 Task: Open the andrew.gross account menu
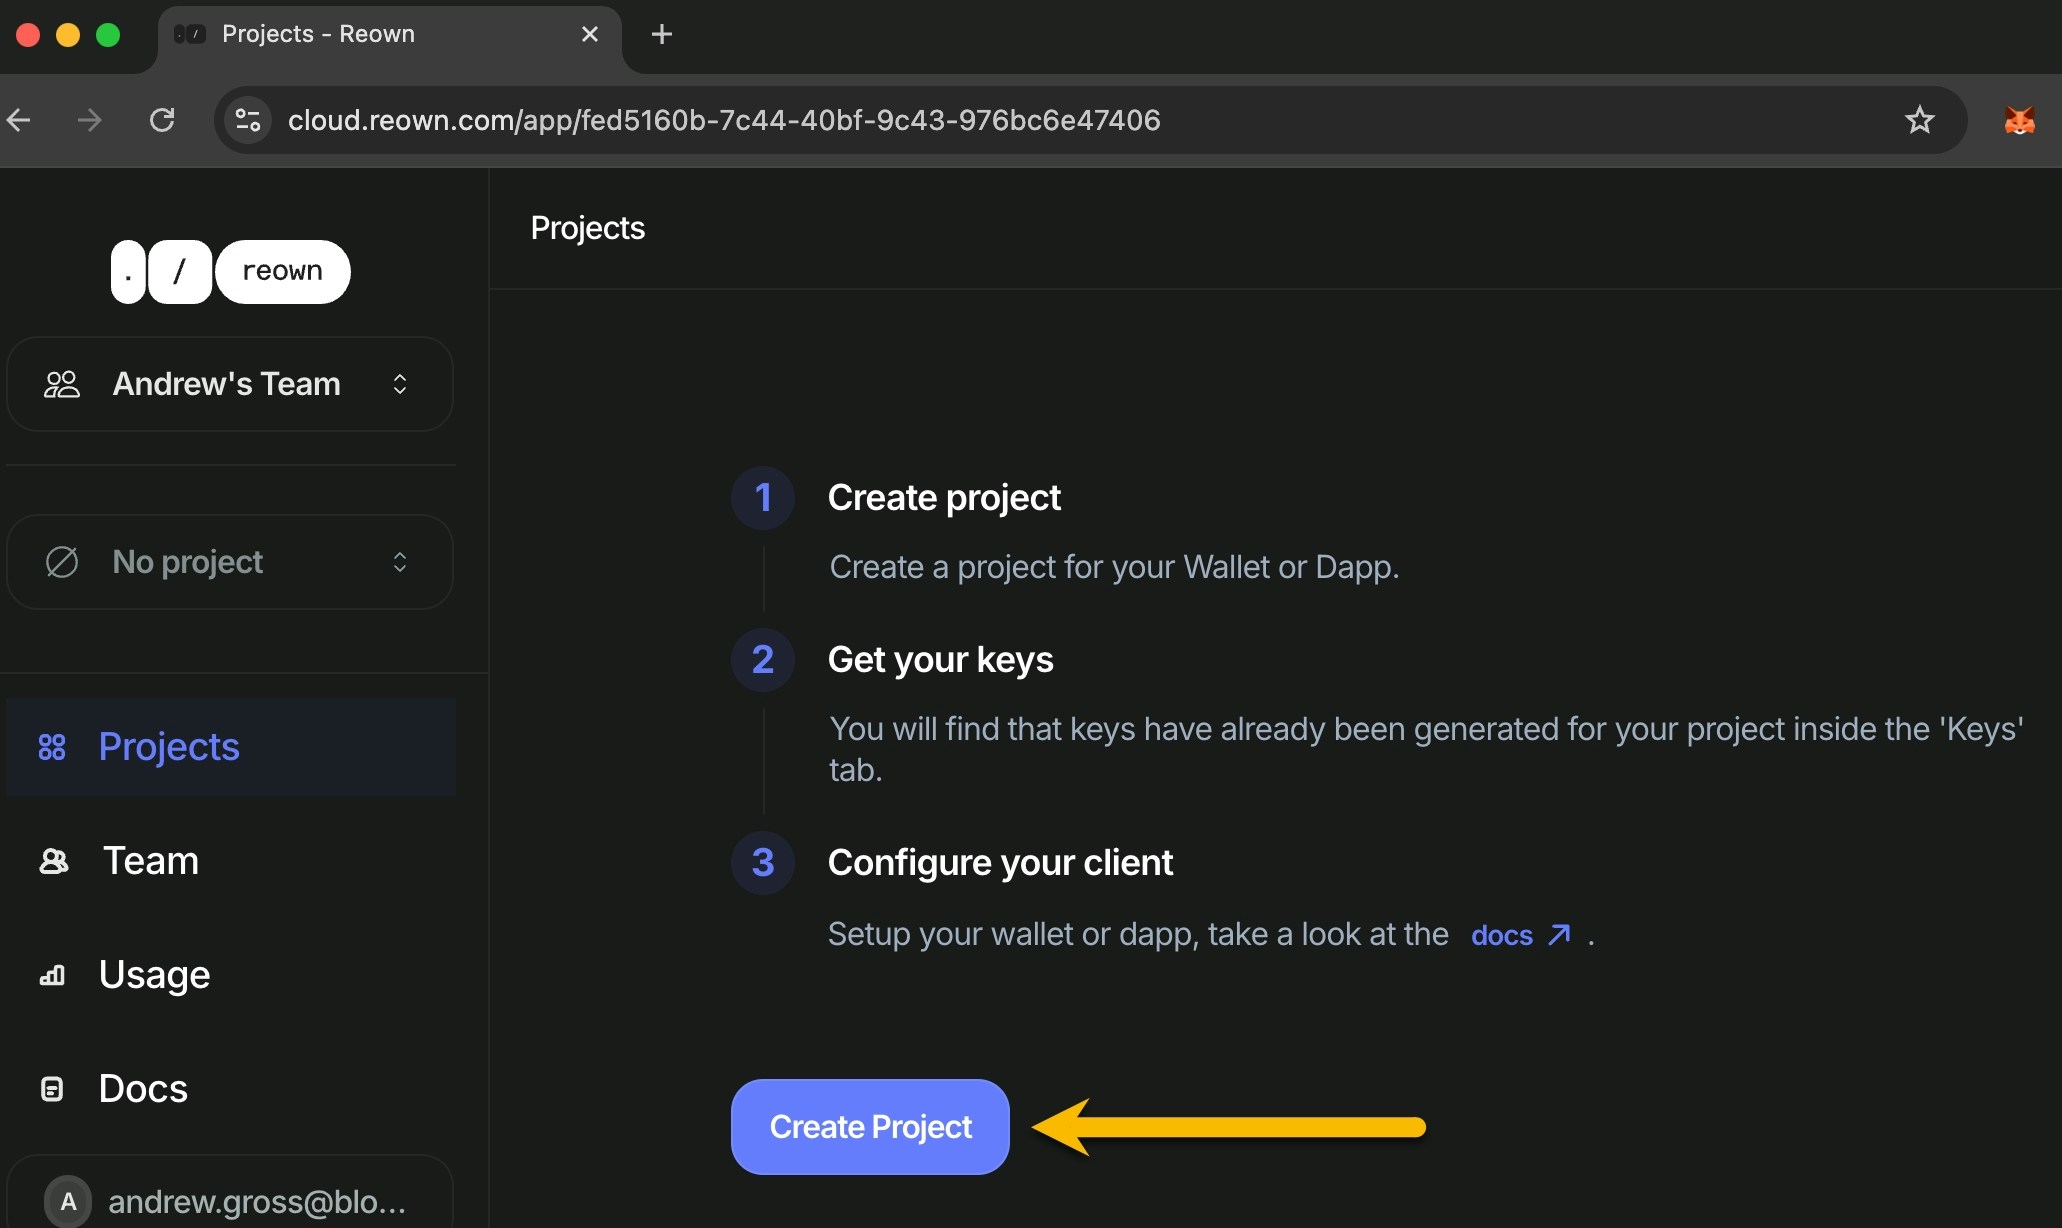click(256, 1201)
